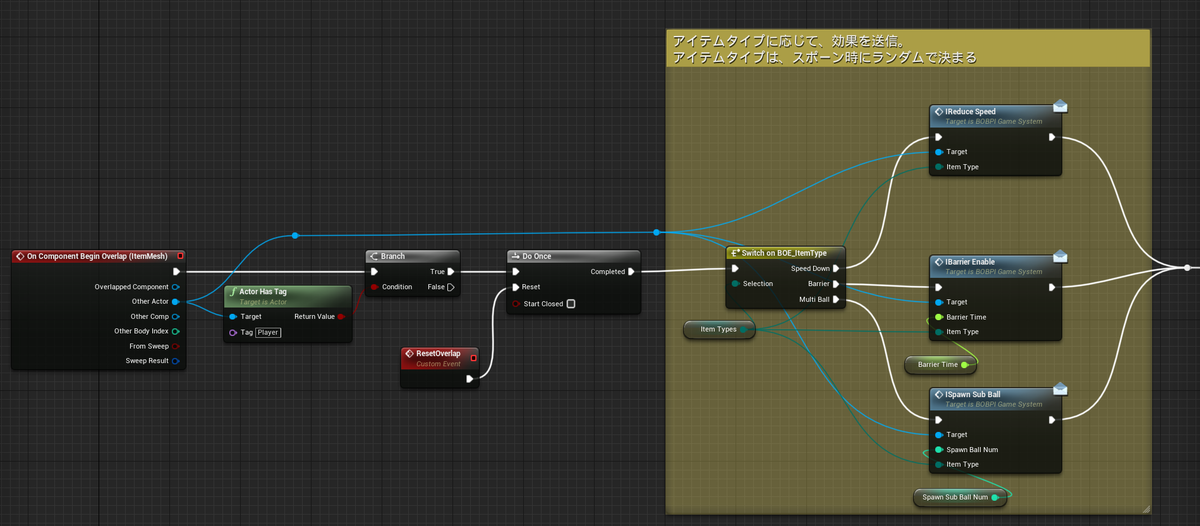This screenshot has height=526, width=1200.
Task: Click the Barrier Time variable output pin
Action: [x=964, y=365]
